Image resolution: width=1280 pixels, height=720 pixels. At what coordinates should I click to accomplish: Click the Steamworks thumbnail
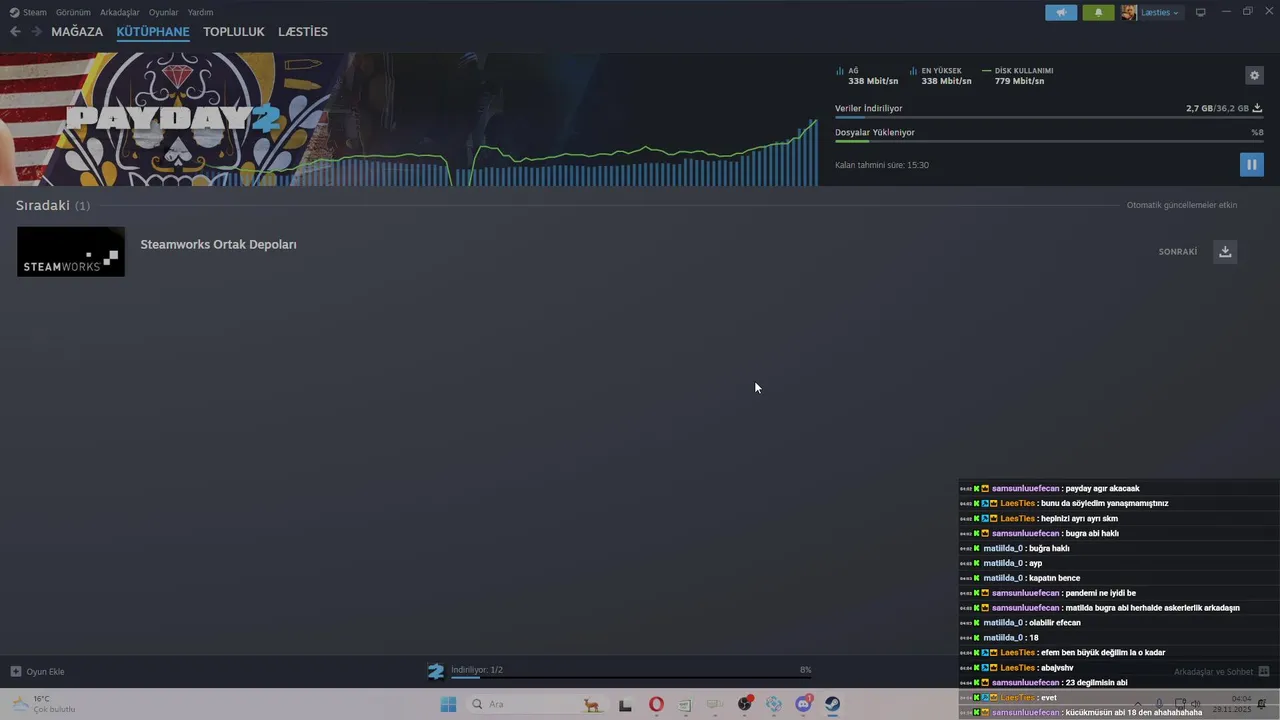pos(71,251)
